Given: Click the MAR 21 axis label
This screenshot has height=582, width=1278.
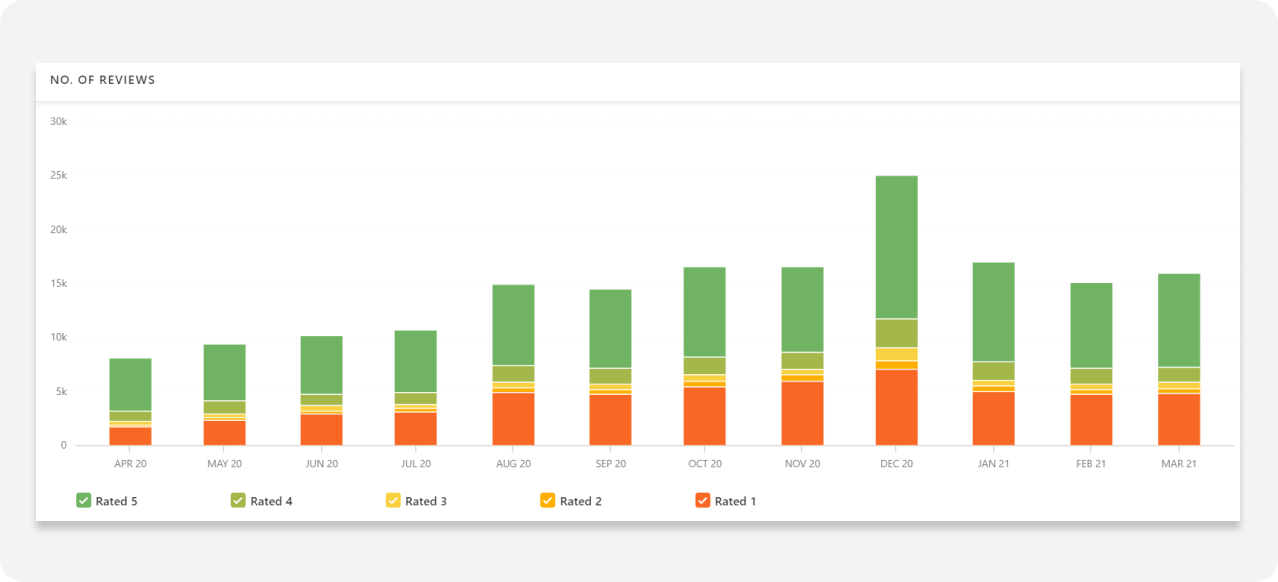Looking at the screenshot, I should [1179, 464].
